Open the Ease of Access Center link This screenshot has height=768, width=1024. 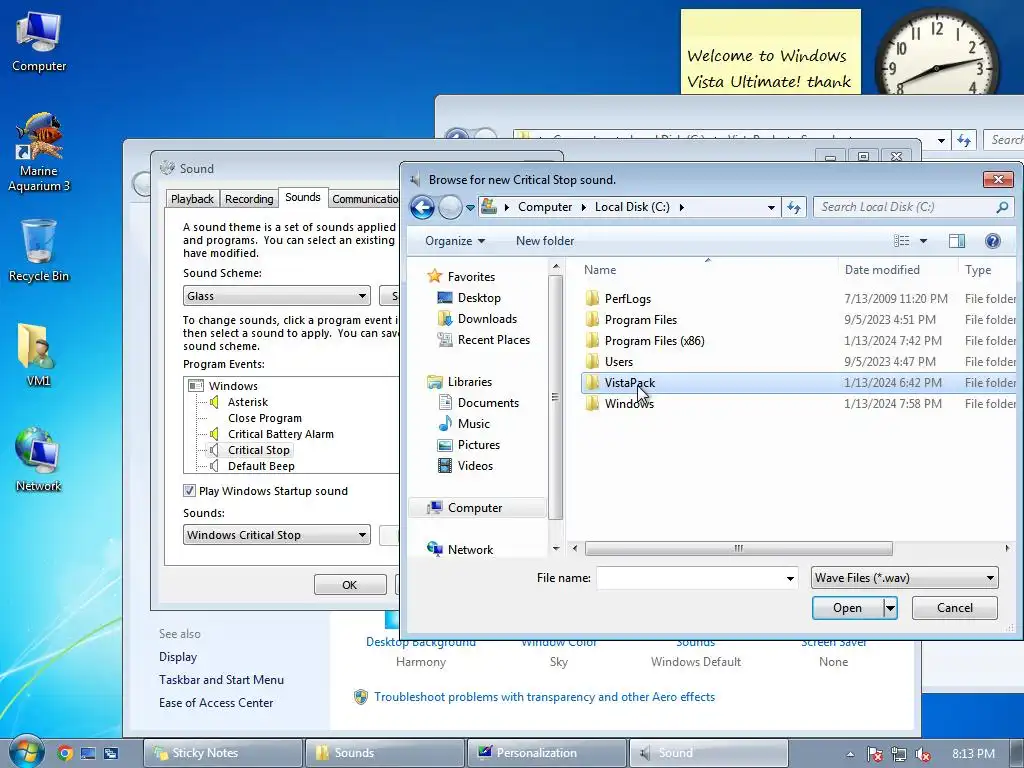(216, 703)
